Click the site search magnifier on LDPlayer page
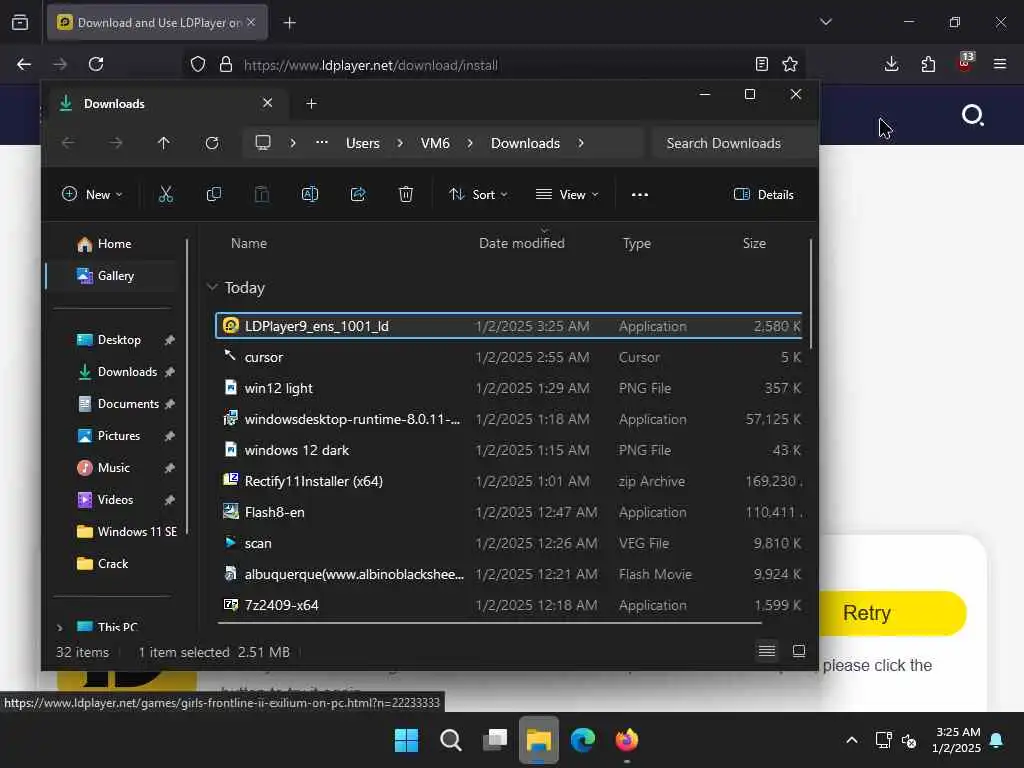Viewport: 1024px width, 768px height. [x=972, y=116]
